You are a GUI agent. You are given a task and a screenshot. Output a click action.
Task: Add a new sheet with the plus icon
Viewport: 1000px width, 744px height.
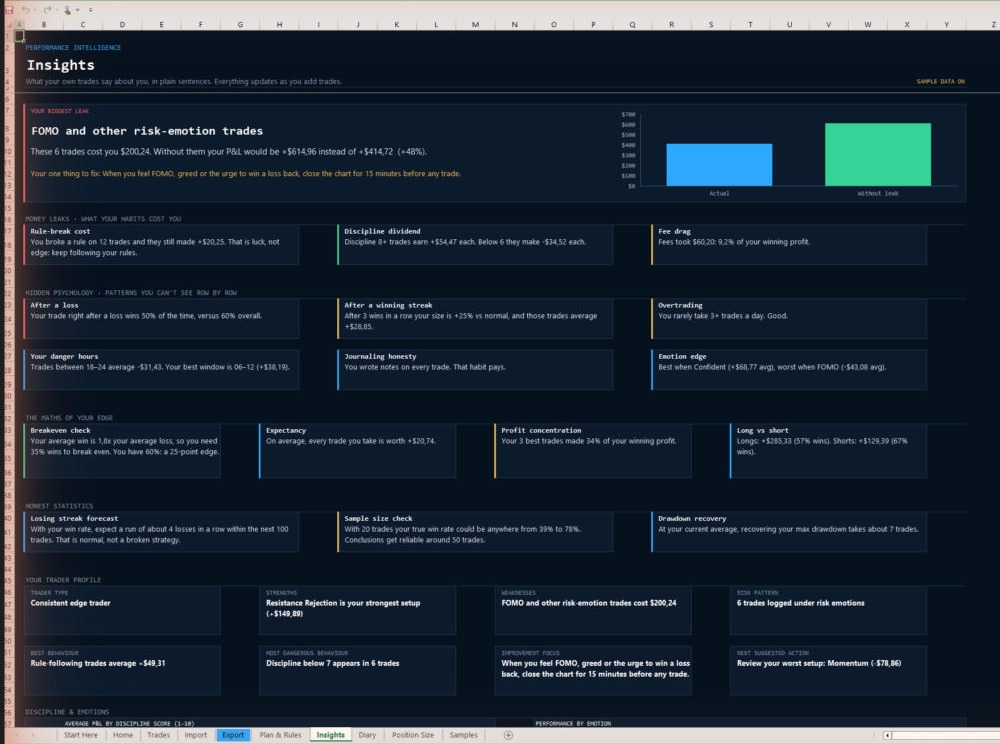point(508,735)
